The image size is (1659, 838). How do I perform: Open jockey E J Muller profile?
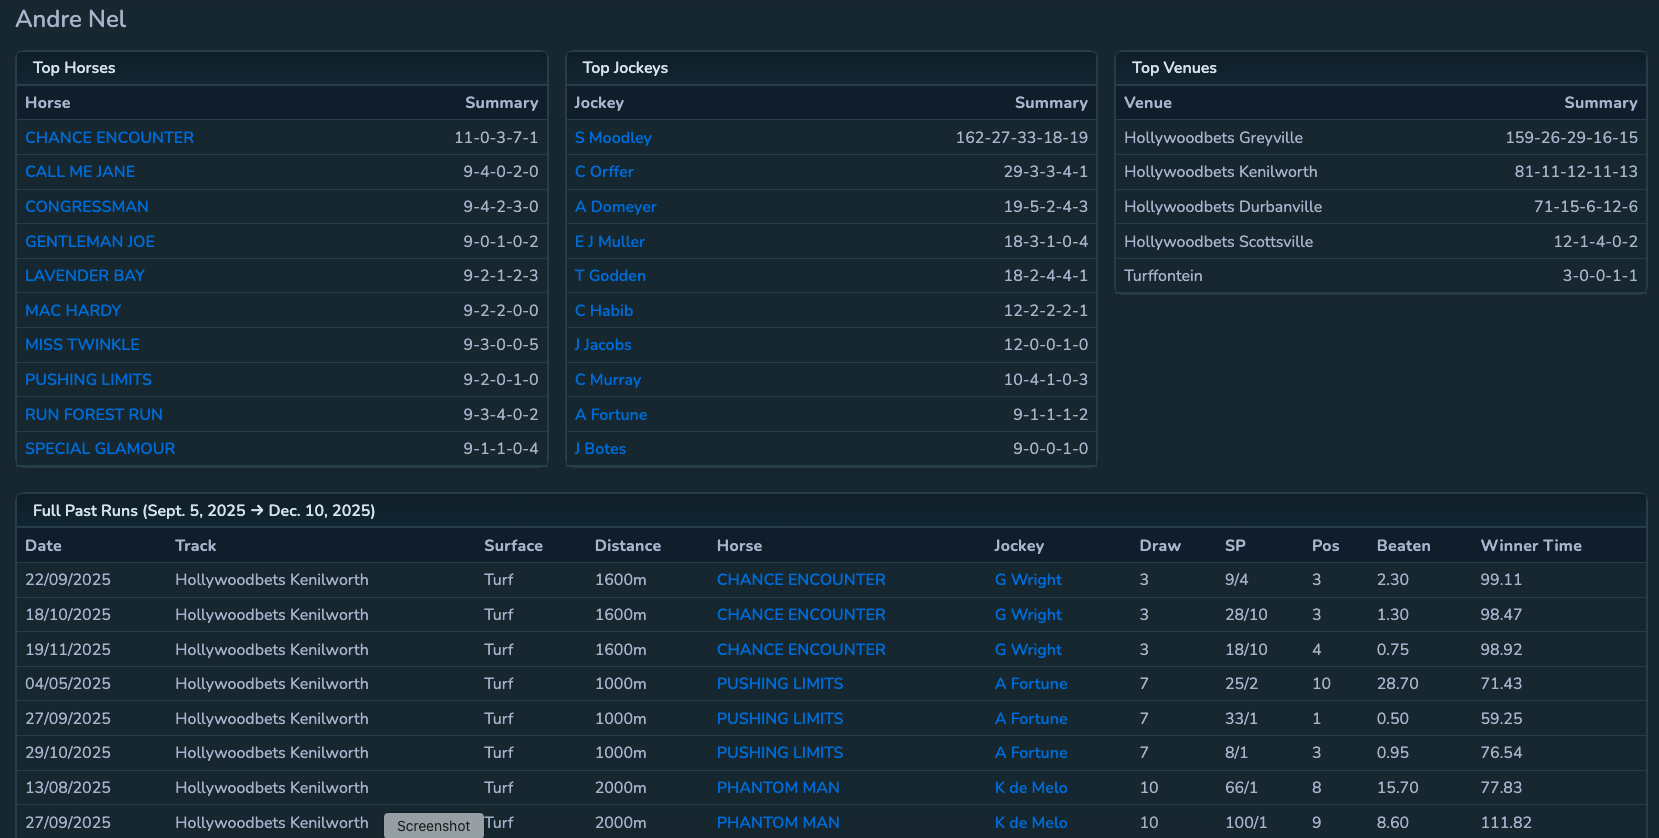[x=610, y=241]
